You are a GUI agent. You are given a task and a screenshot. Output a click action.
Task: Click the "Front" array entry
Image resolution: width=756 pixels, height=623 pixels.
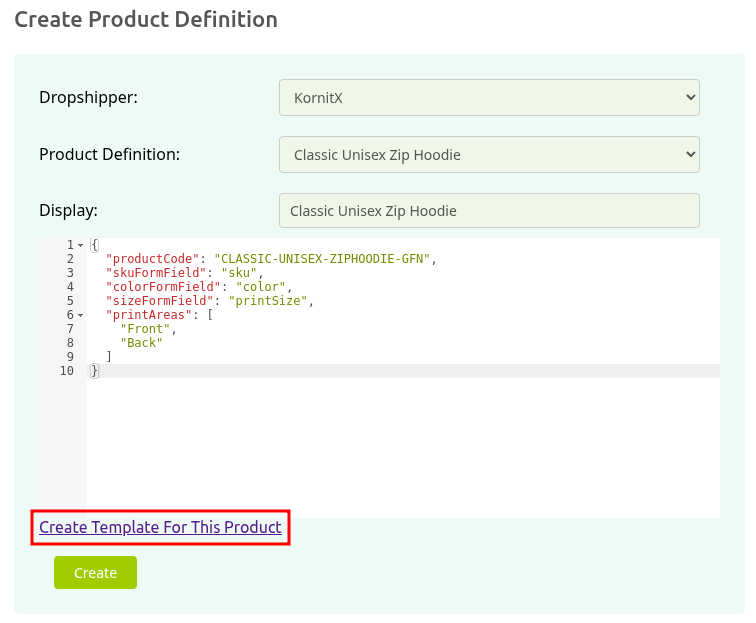coord(145,328)
